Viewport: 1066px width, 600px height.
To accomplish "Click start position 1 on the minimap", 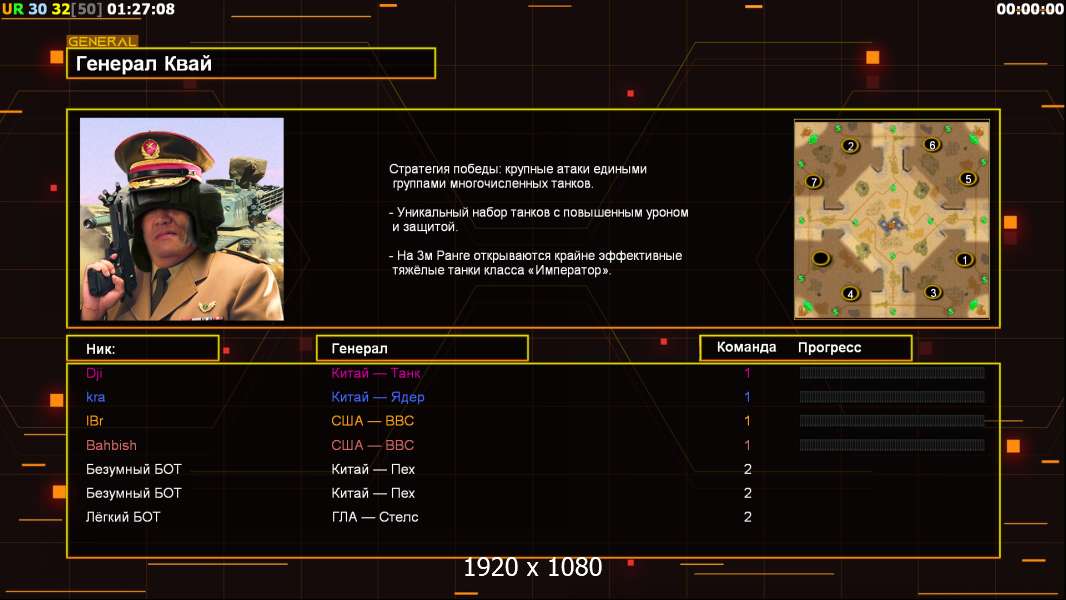I will [964, 259].
